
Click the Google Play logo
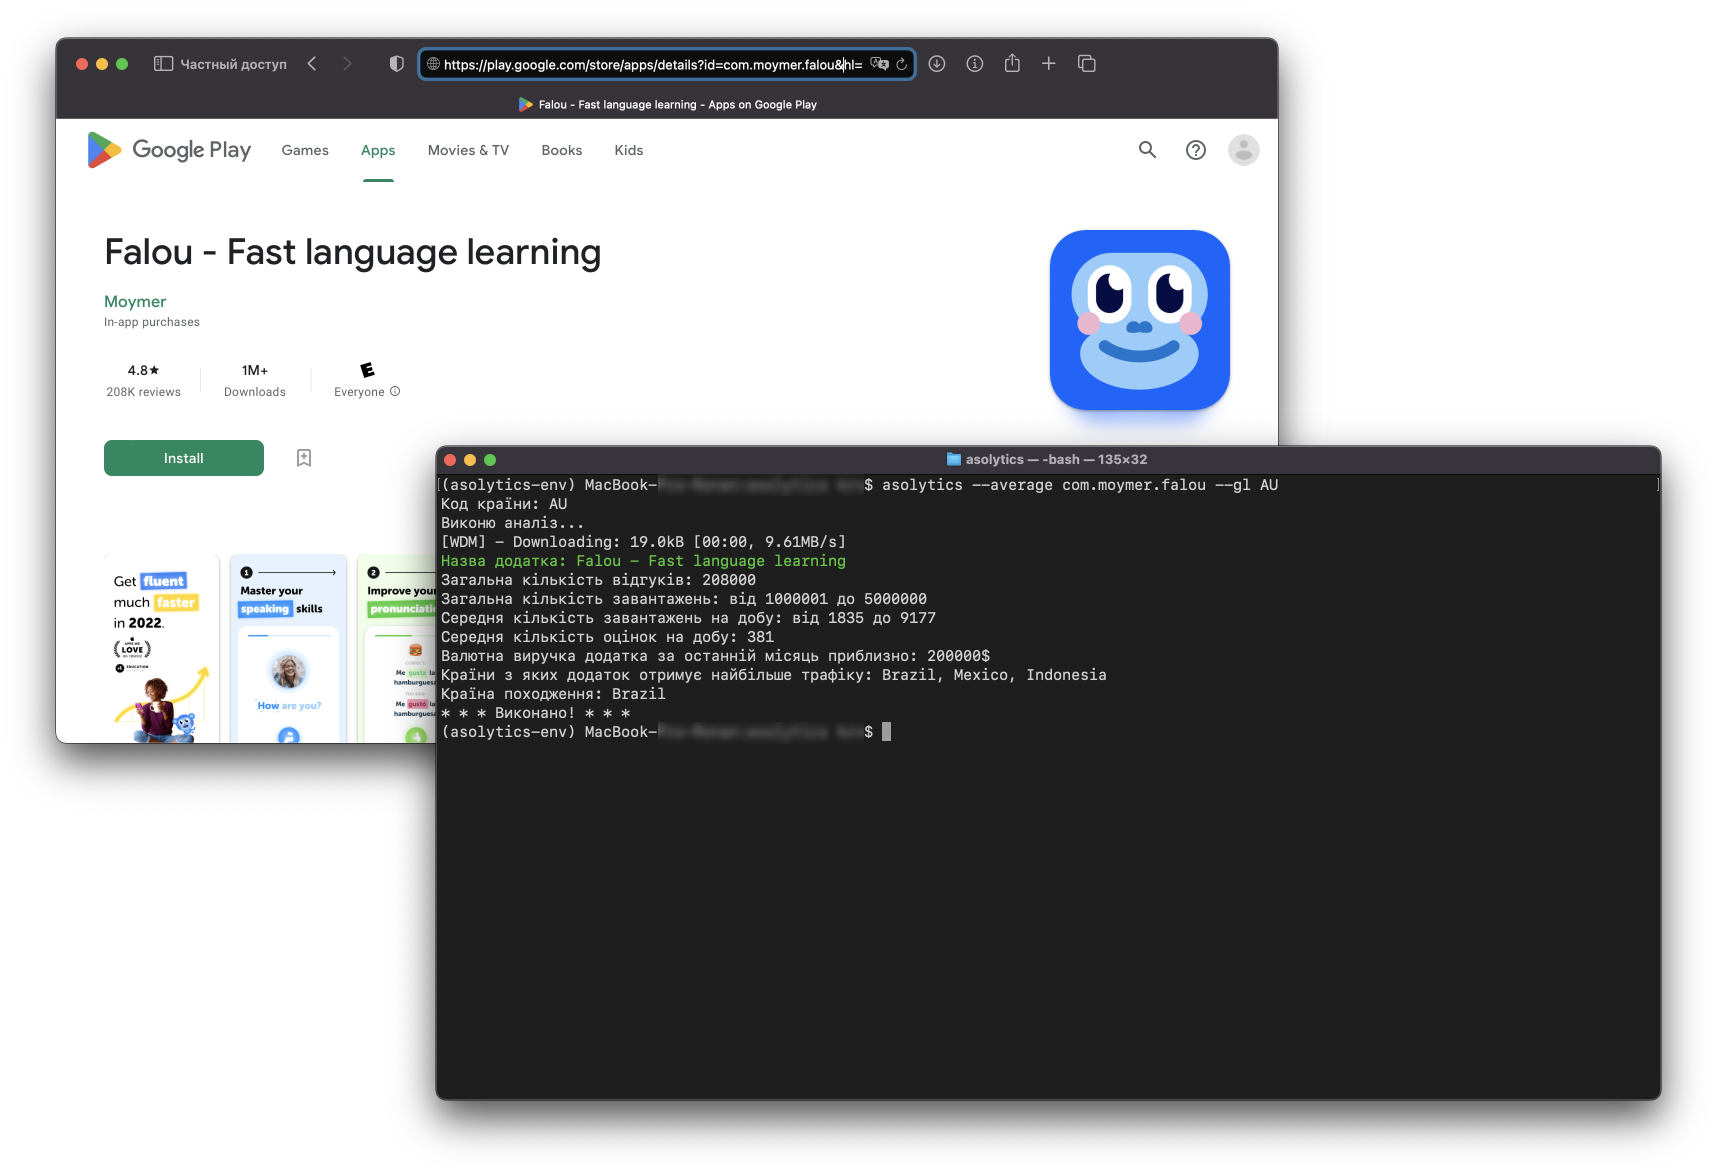[169, 150]
